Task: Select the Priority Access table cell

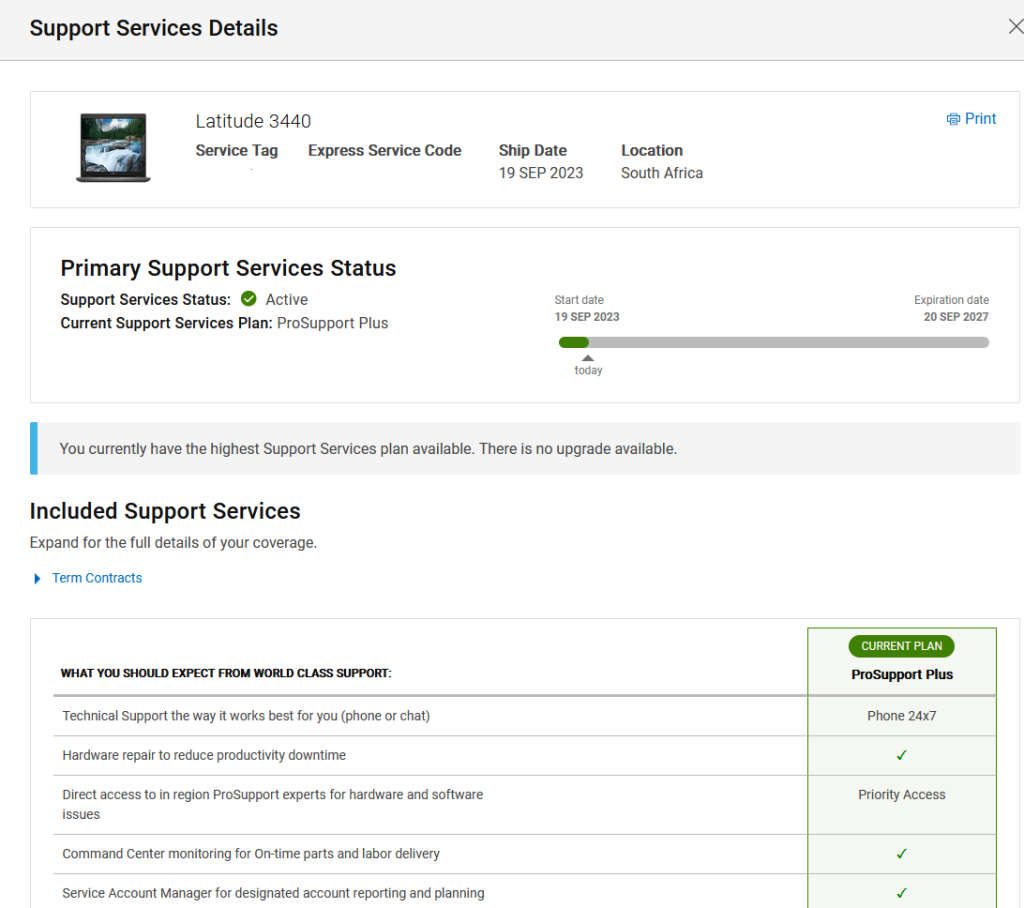Action: pos(901,795)
